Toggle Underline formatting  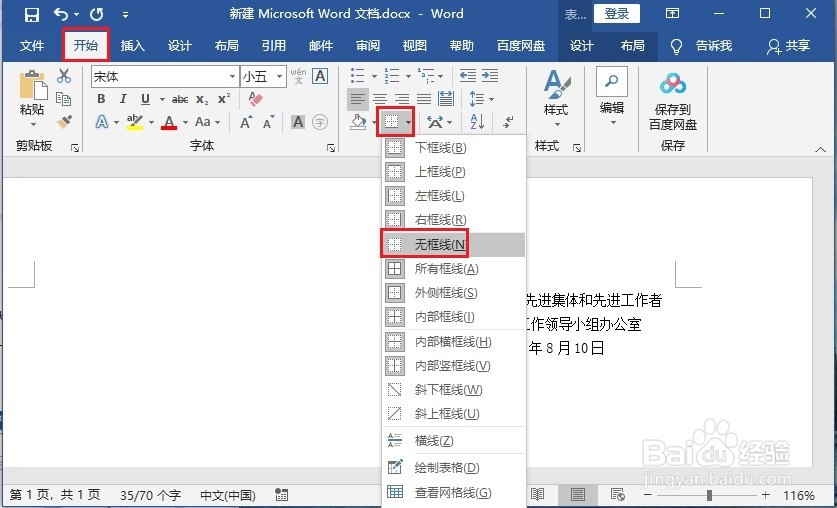coord(145,99)
